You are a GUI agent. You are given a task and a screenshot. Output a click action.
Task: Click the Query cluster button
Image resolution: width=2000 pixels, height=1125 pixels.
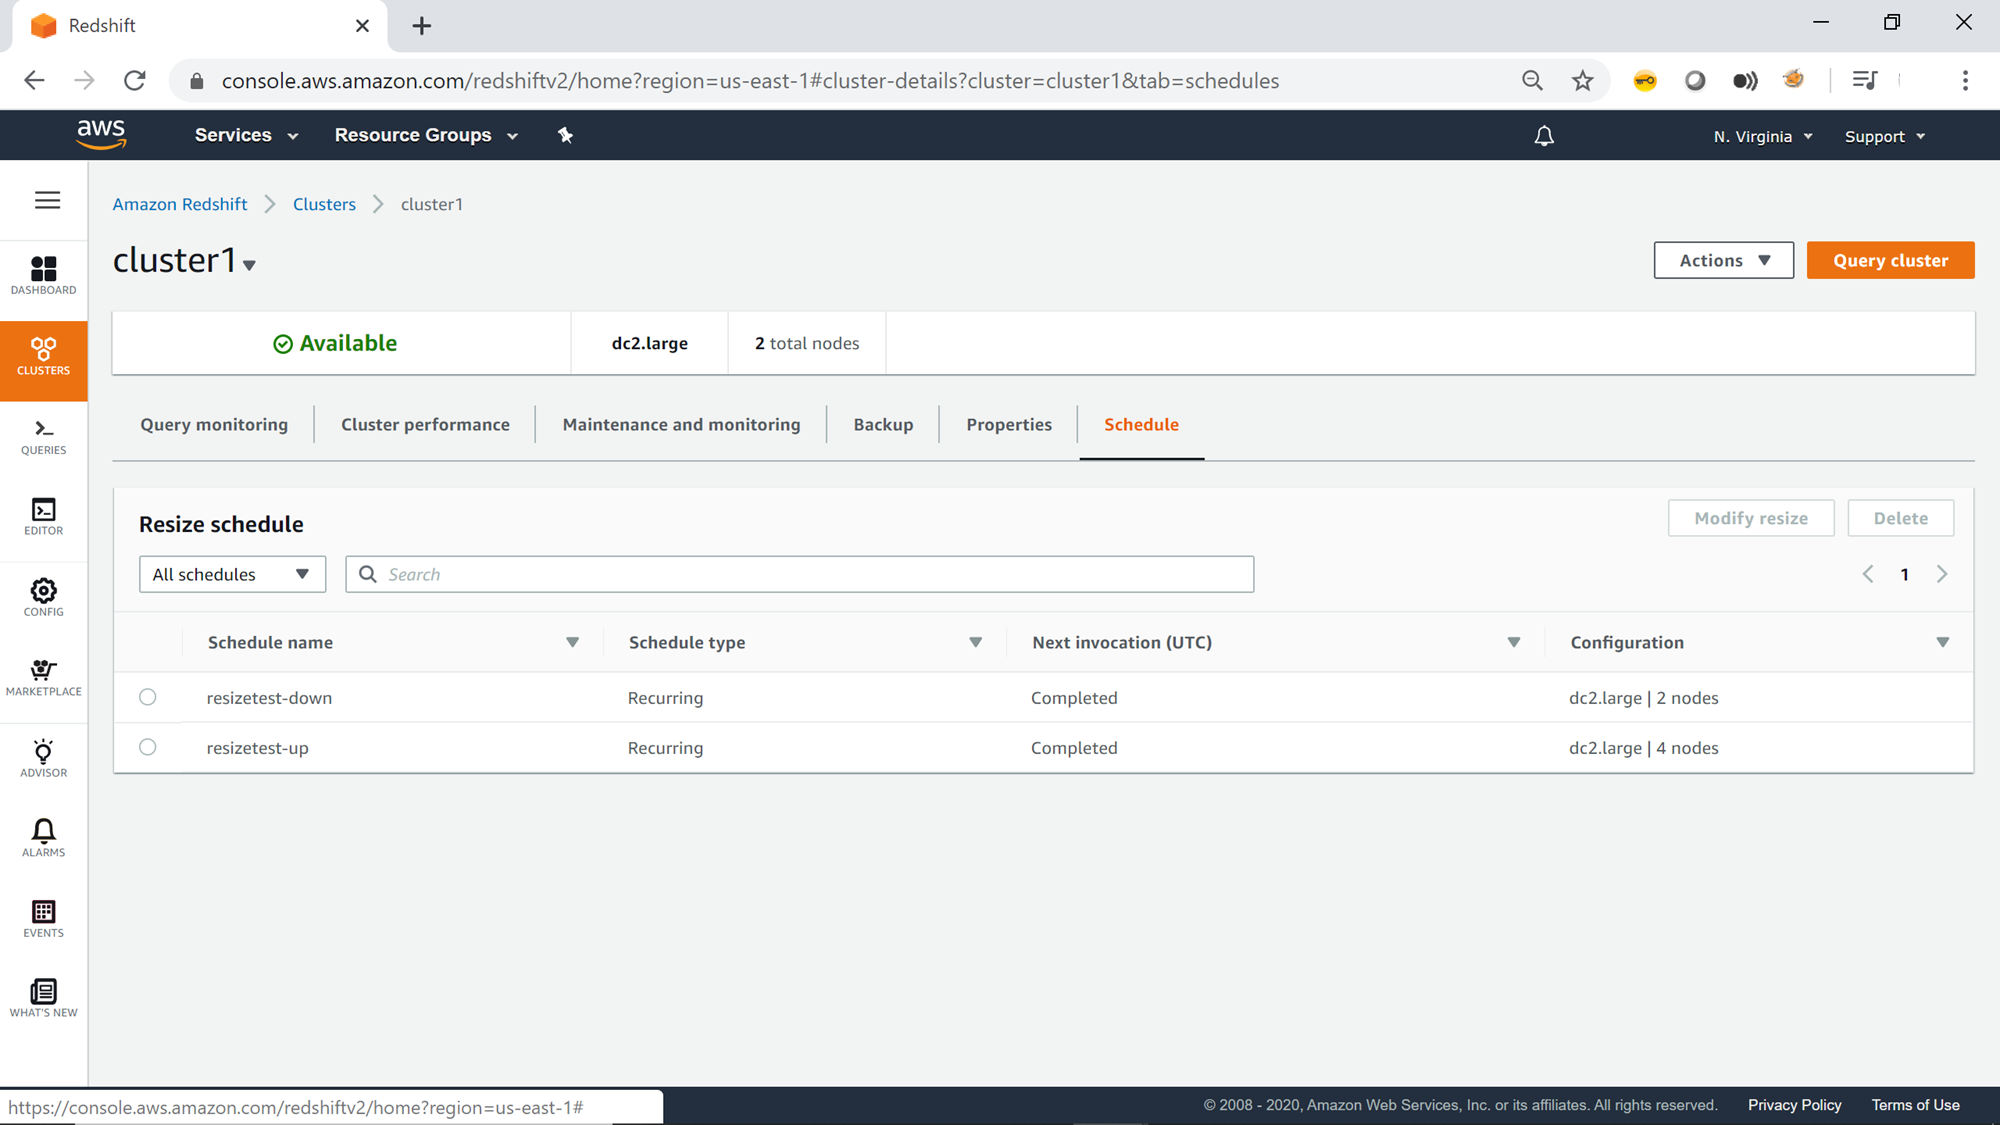[1890, 260]
